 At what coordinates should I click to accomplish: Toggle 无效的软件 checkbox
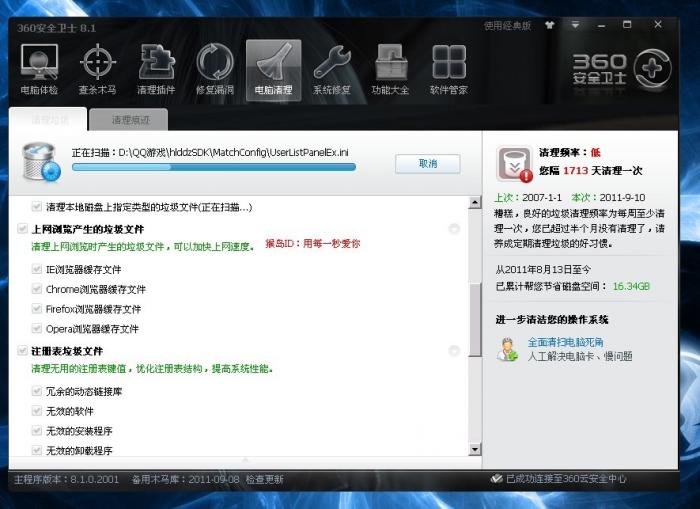tap(37, 411)
